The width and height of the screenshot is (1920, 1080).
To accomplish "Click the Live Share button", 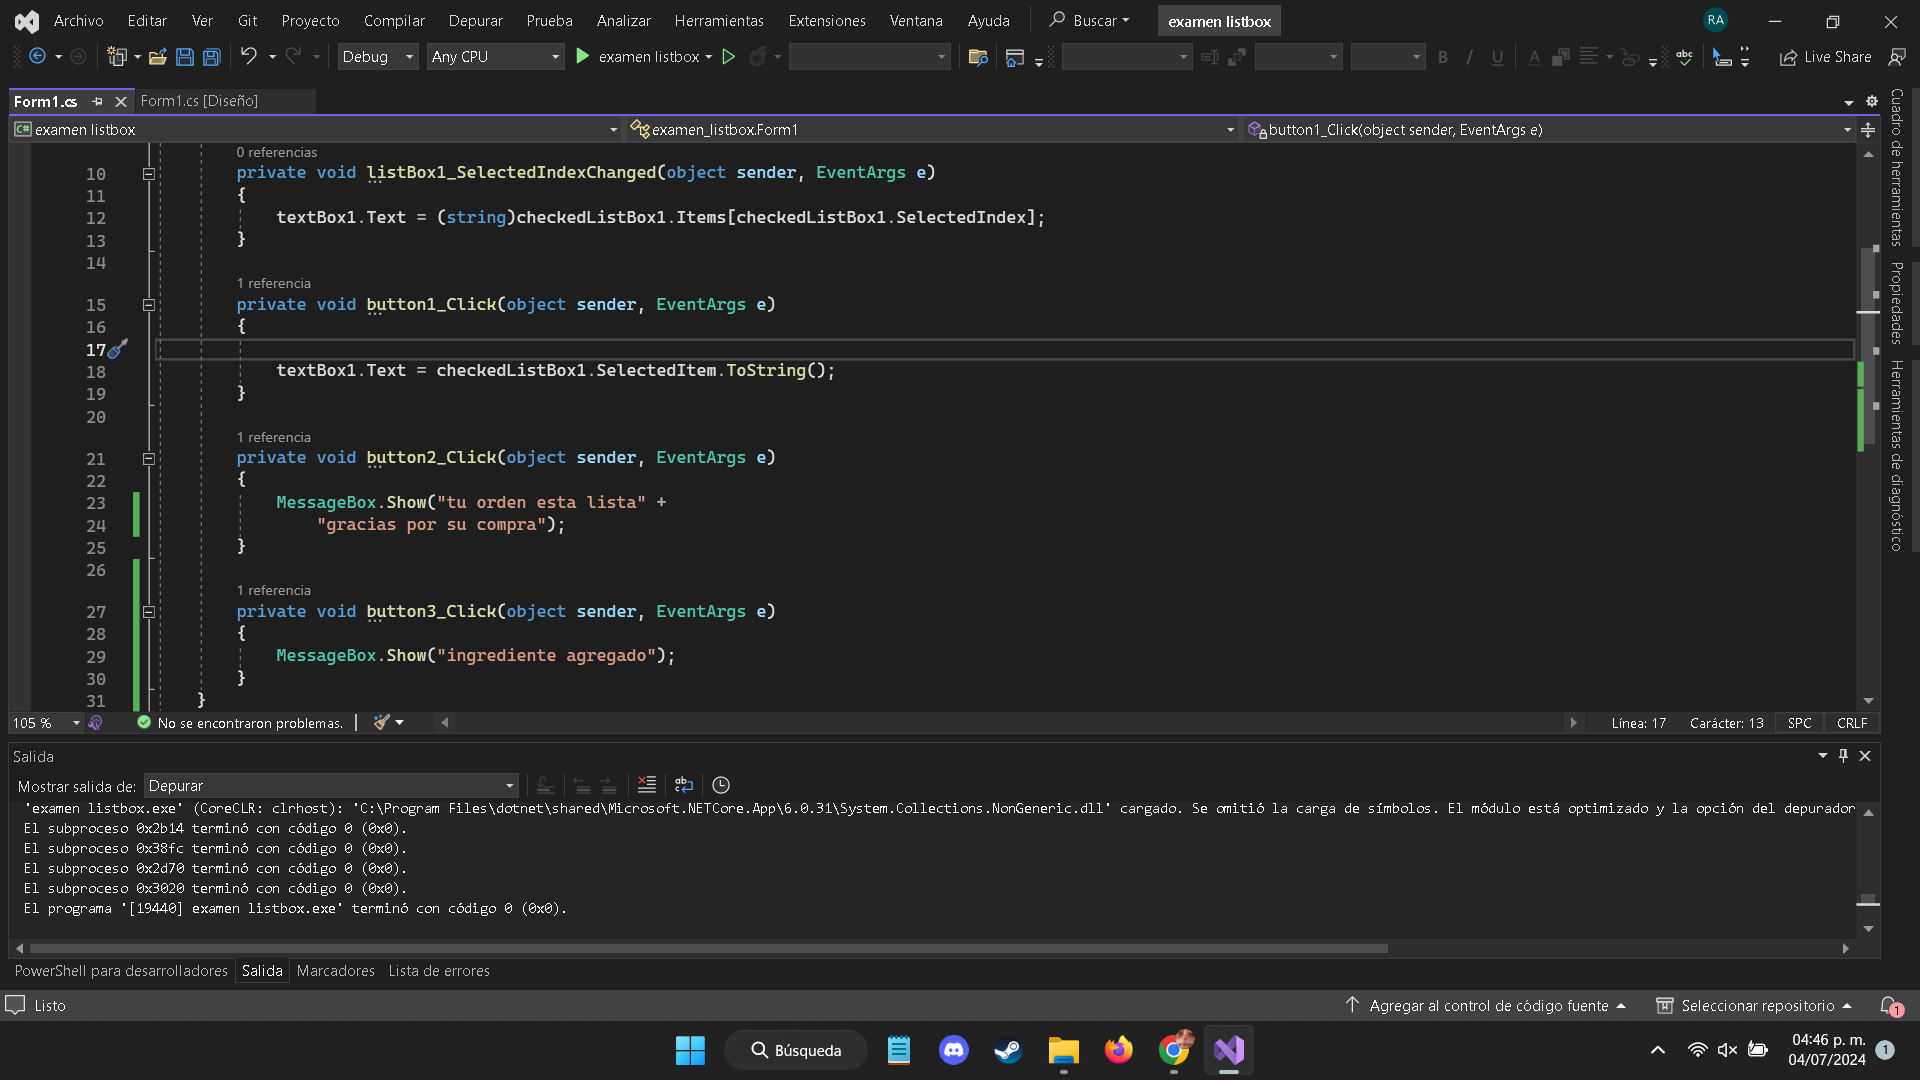I will pos(1826,57).
